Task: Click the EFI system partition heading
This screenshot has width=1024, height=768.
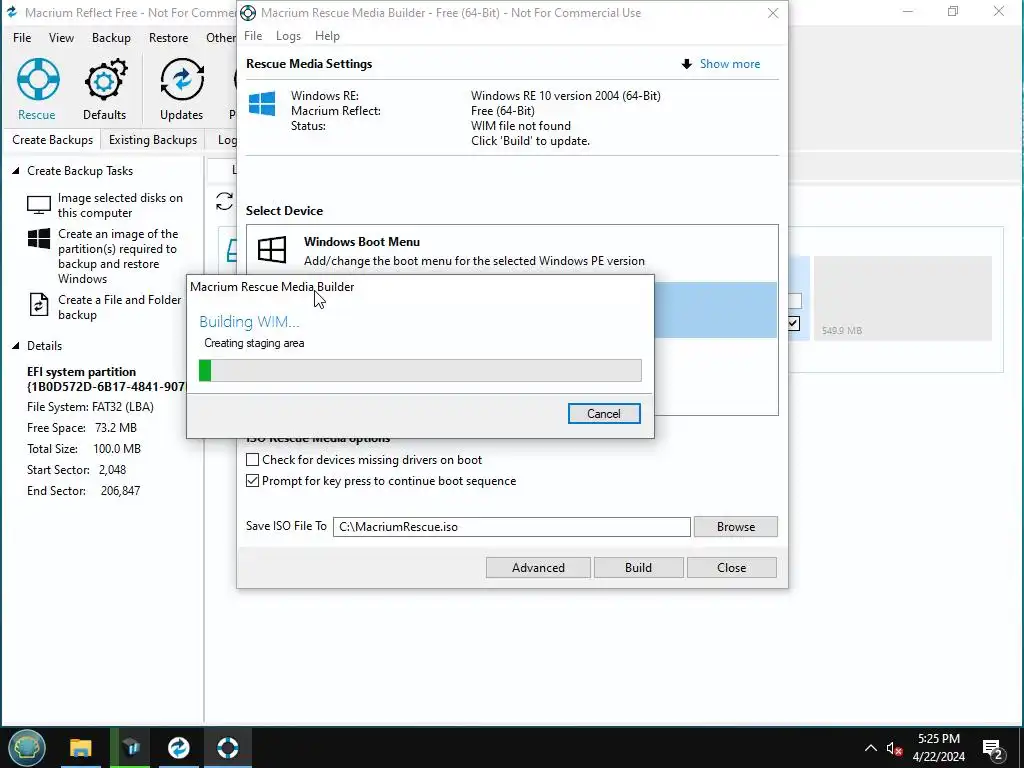Action: point(82,372)
